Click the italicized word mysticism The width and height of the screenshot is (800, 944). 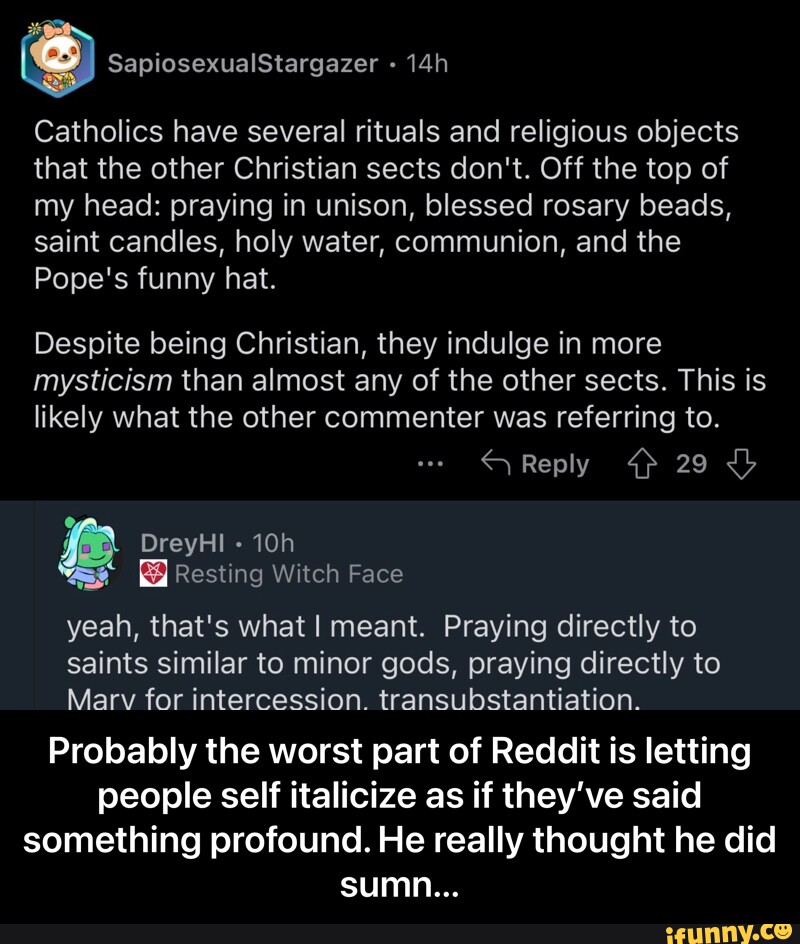(x=103, y=380)
